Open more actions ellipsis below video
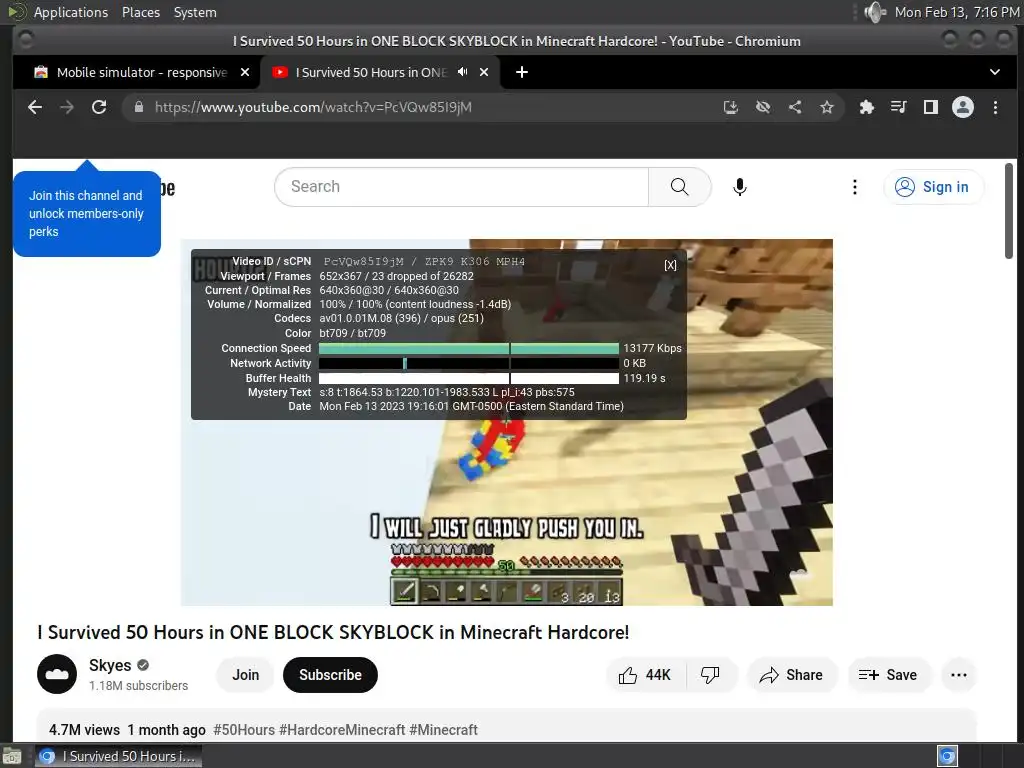 coord(959,675)
